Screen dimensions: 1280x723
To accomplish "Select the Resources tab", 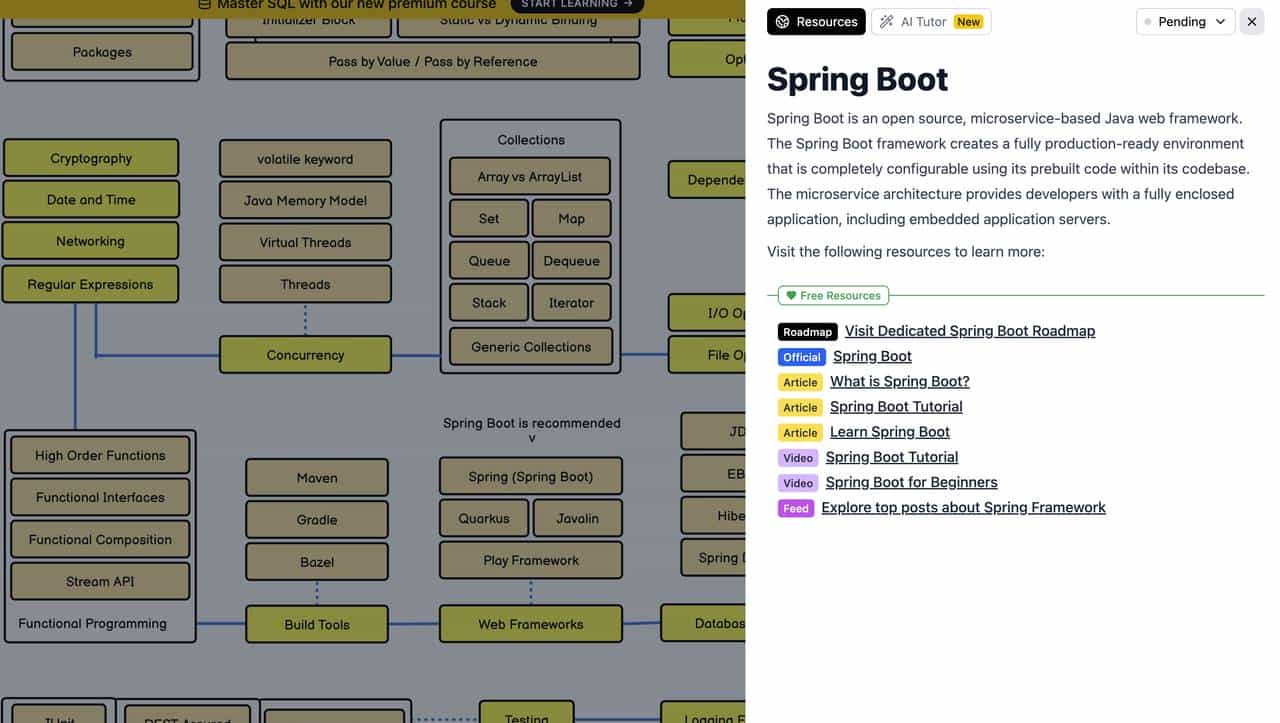I will click(816, 22).
